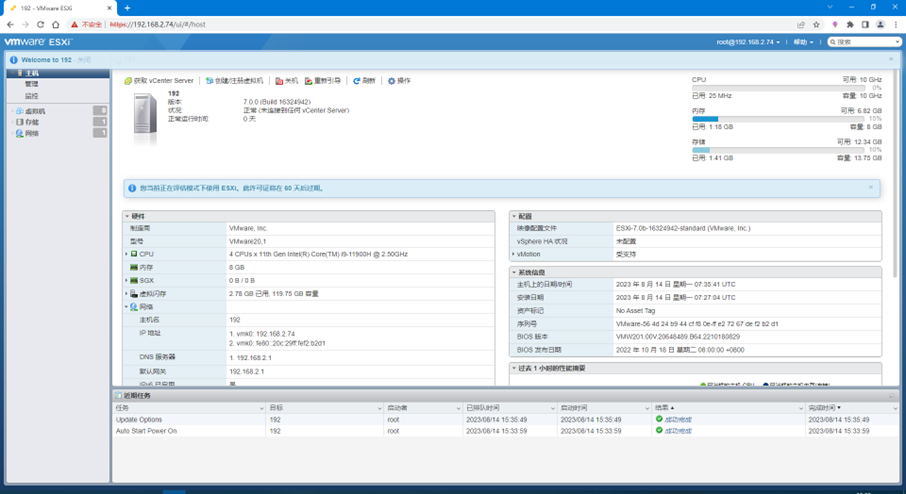
Task: Click the blue 刷新 refresh icon
Action: [357, 81]
